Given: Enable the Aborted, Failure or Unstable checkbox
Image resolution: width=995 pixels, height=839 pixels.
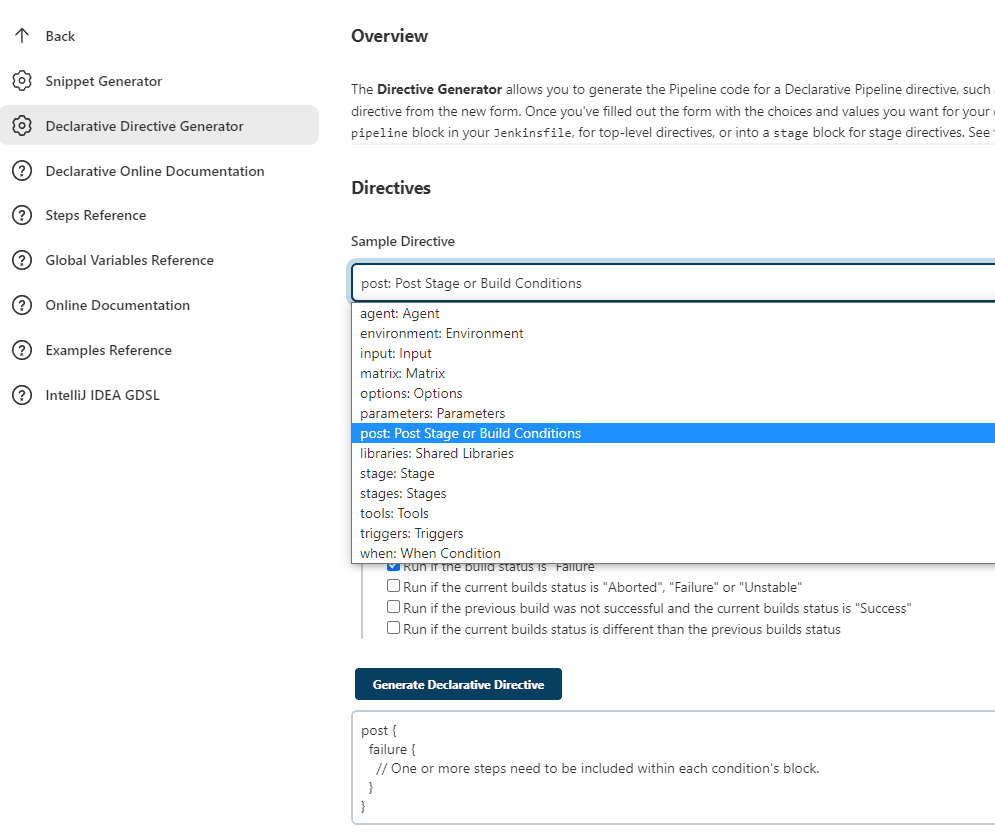Looking at the screenshot, I should pyautogui.click(x=394, y=587).
